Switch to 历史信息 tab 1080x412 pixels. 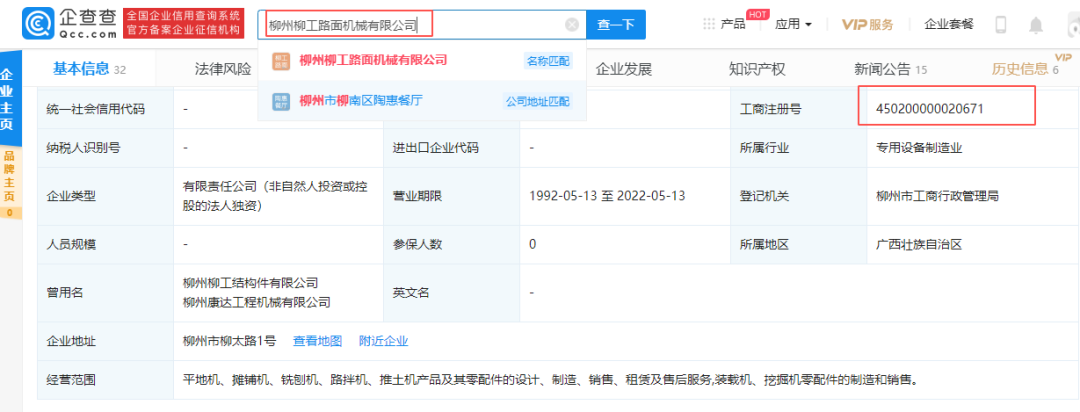(1025, 69)
